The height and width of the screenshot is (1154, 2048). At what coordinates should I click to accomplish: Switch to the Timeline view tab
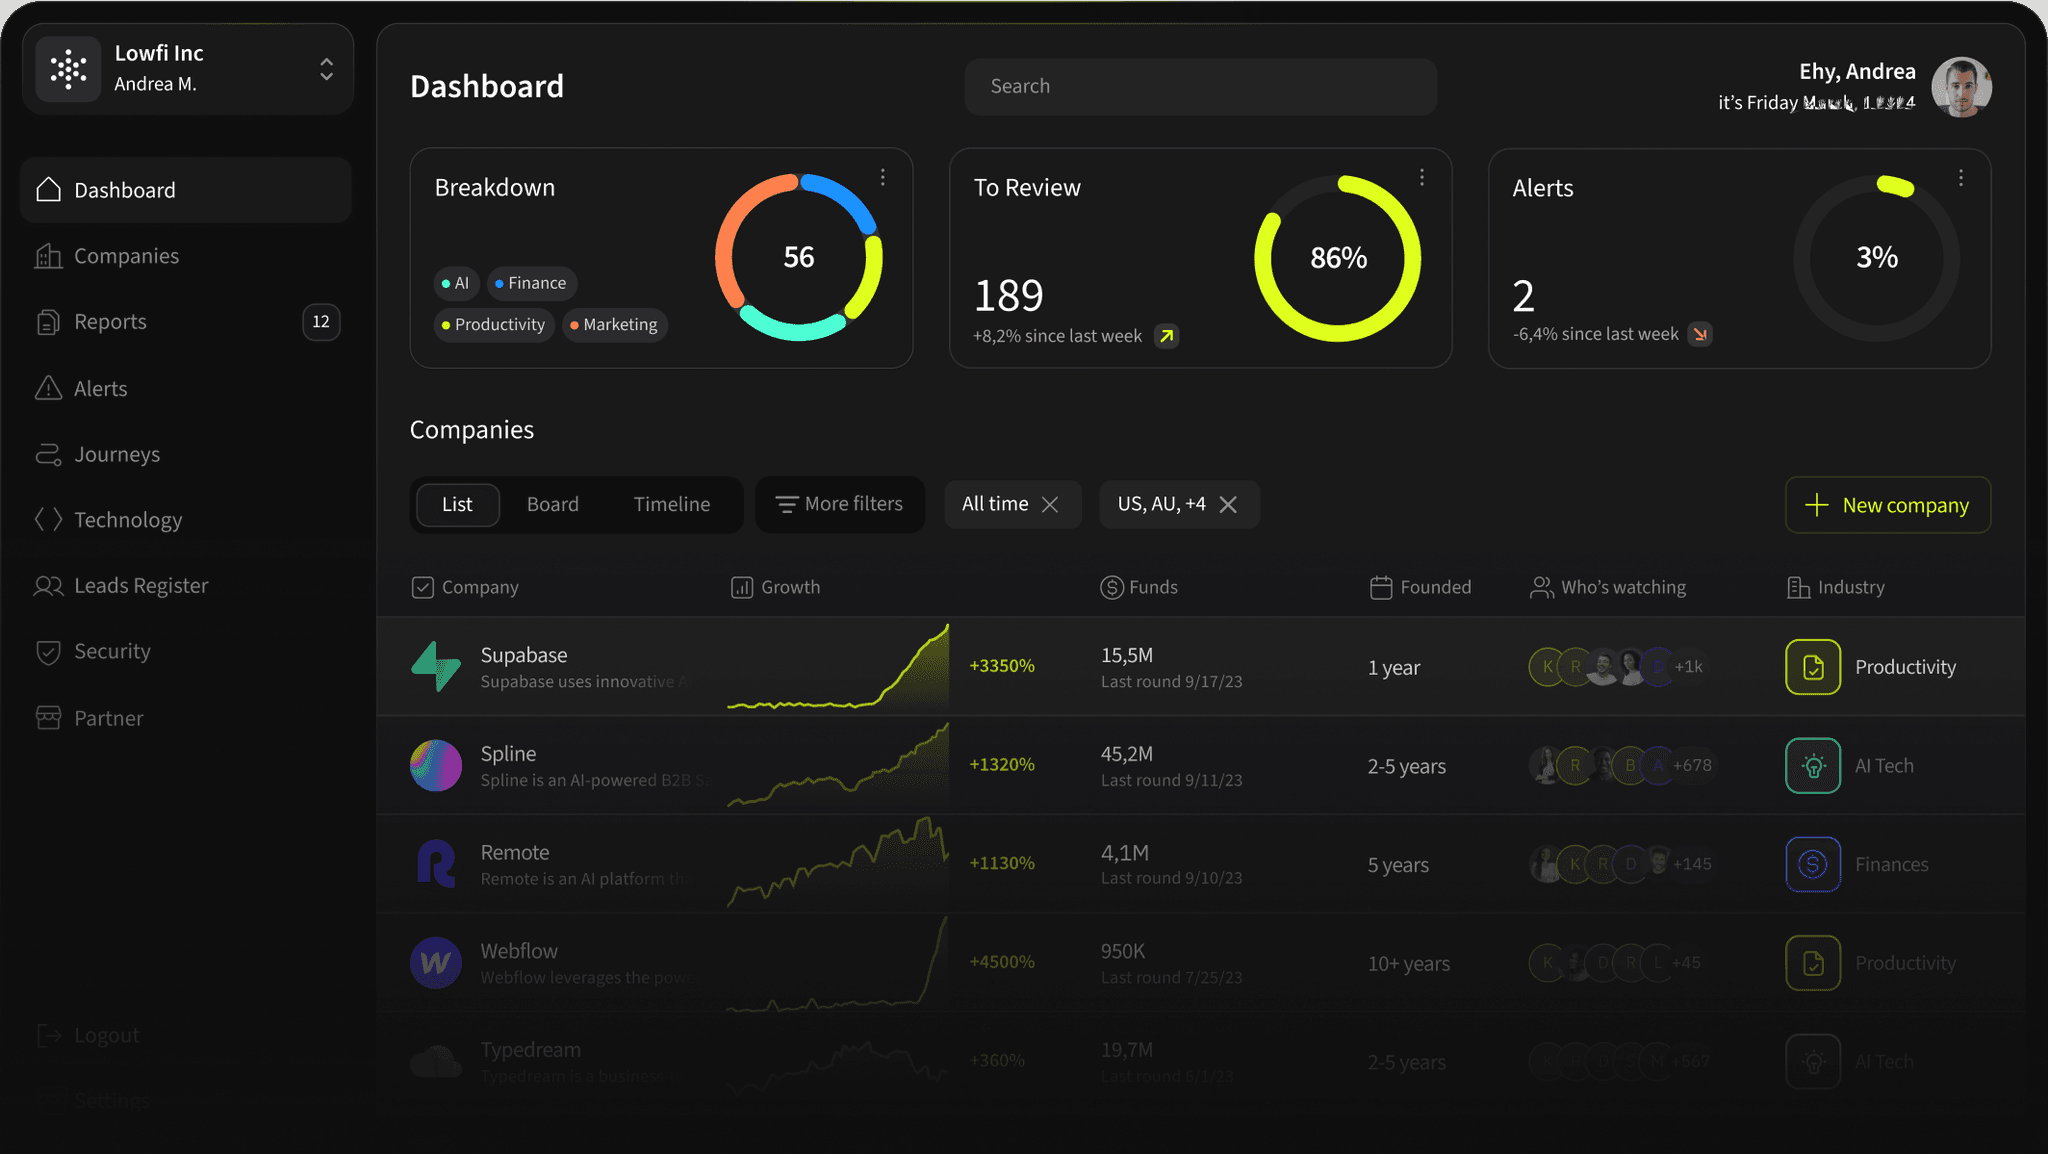(x=671, y=504)
